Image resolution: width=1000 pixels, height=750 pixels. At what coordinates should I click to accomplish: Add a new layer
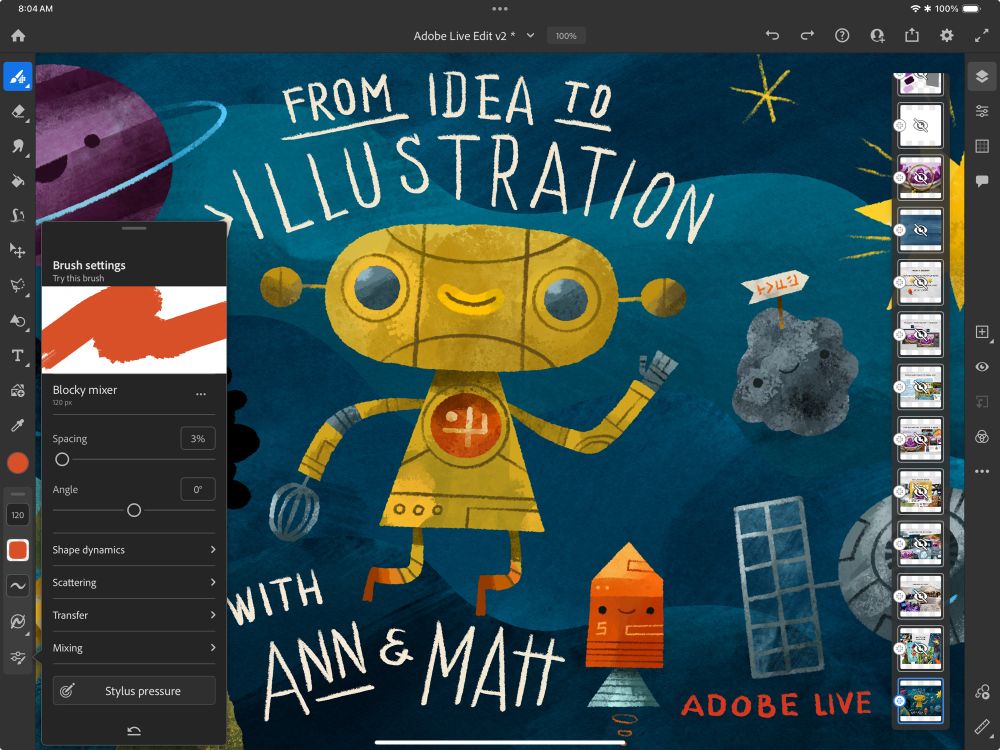(982, 332)
